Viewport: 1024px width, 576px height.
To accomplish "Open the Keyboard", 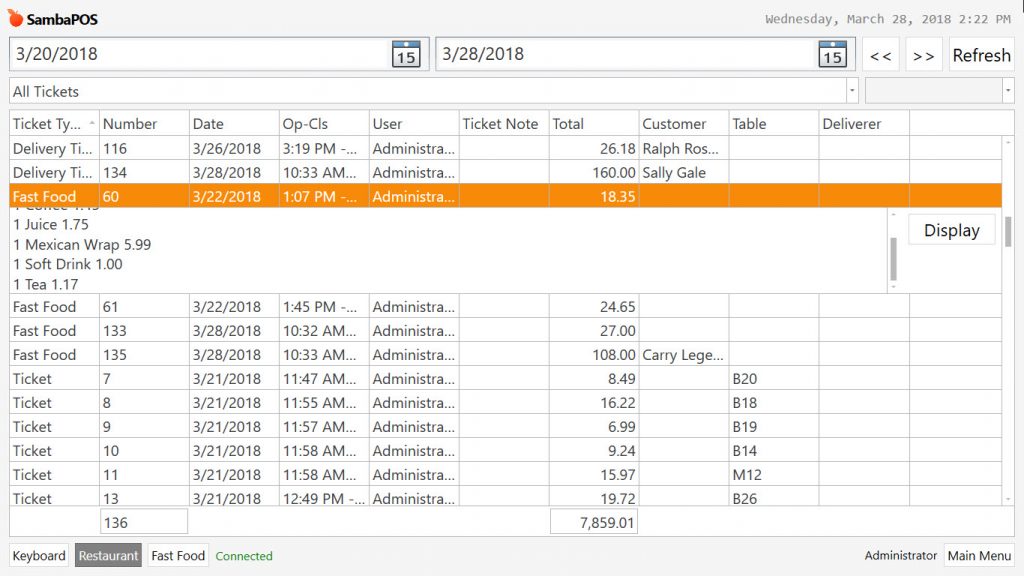I will tap(39, 556).
